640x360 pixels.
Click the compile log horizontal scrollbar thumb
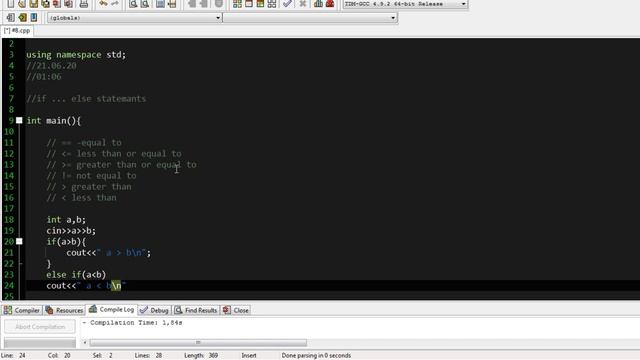[198, 342]
